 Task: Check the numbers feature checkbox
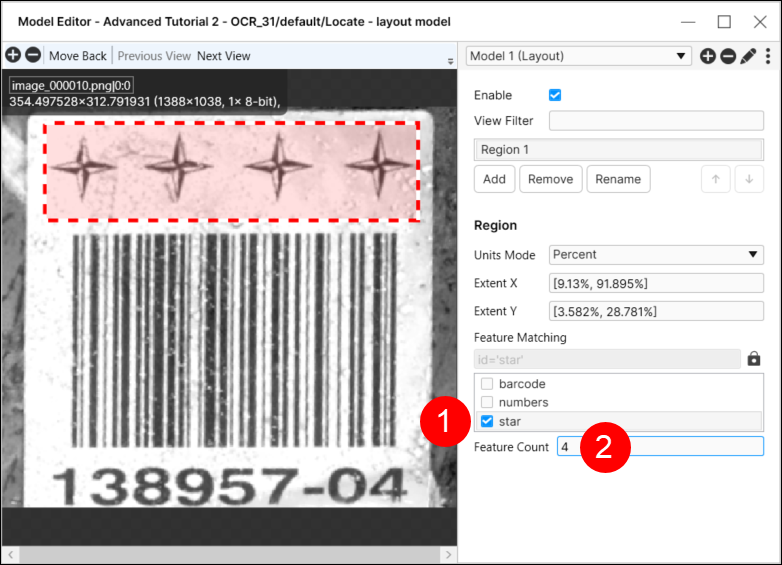(487, 402)
